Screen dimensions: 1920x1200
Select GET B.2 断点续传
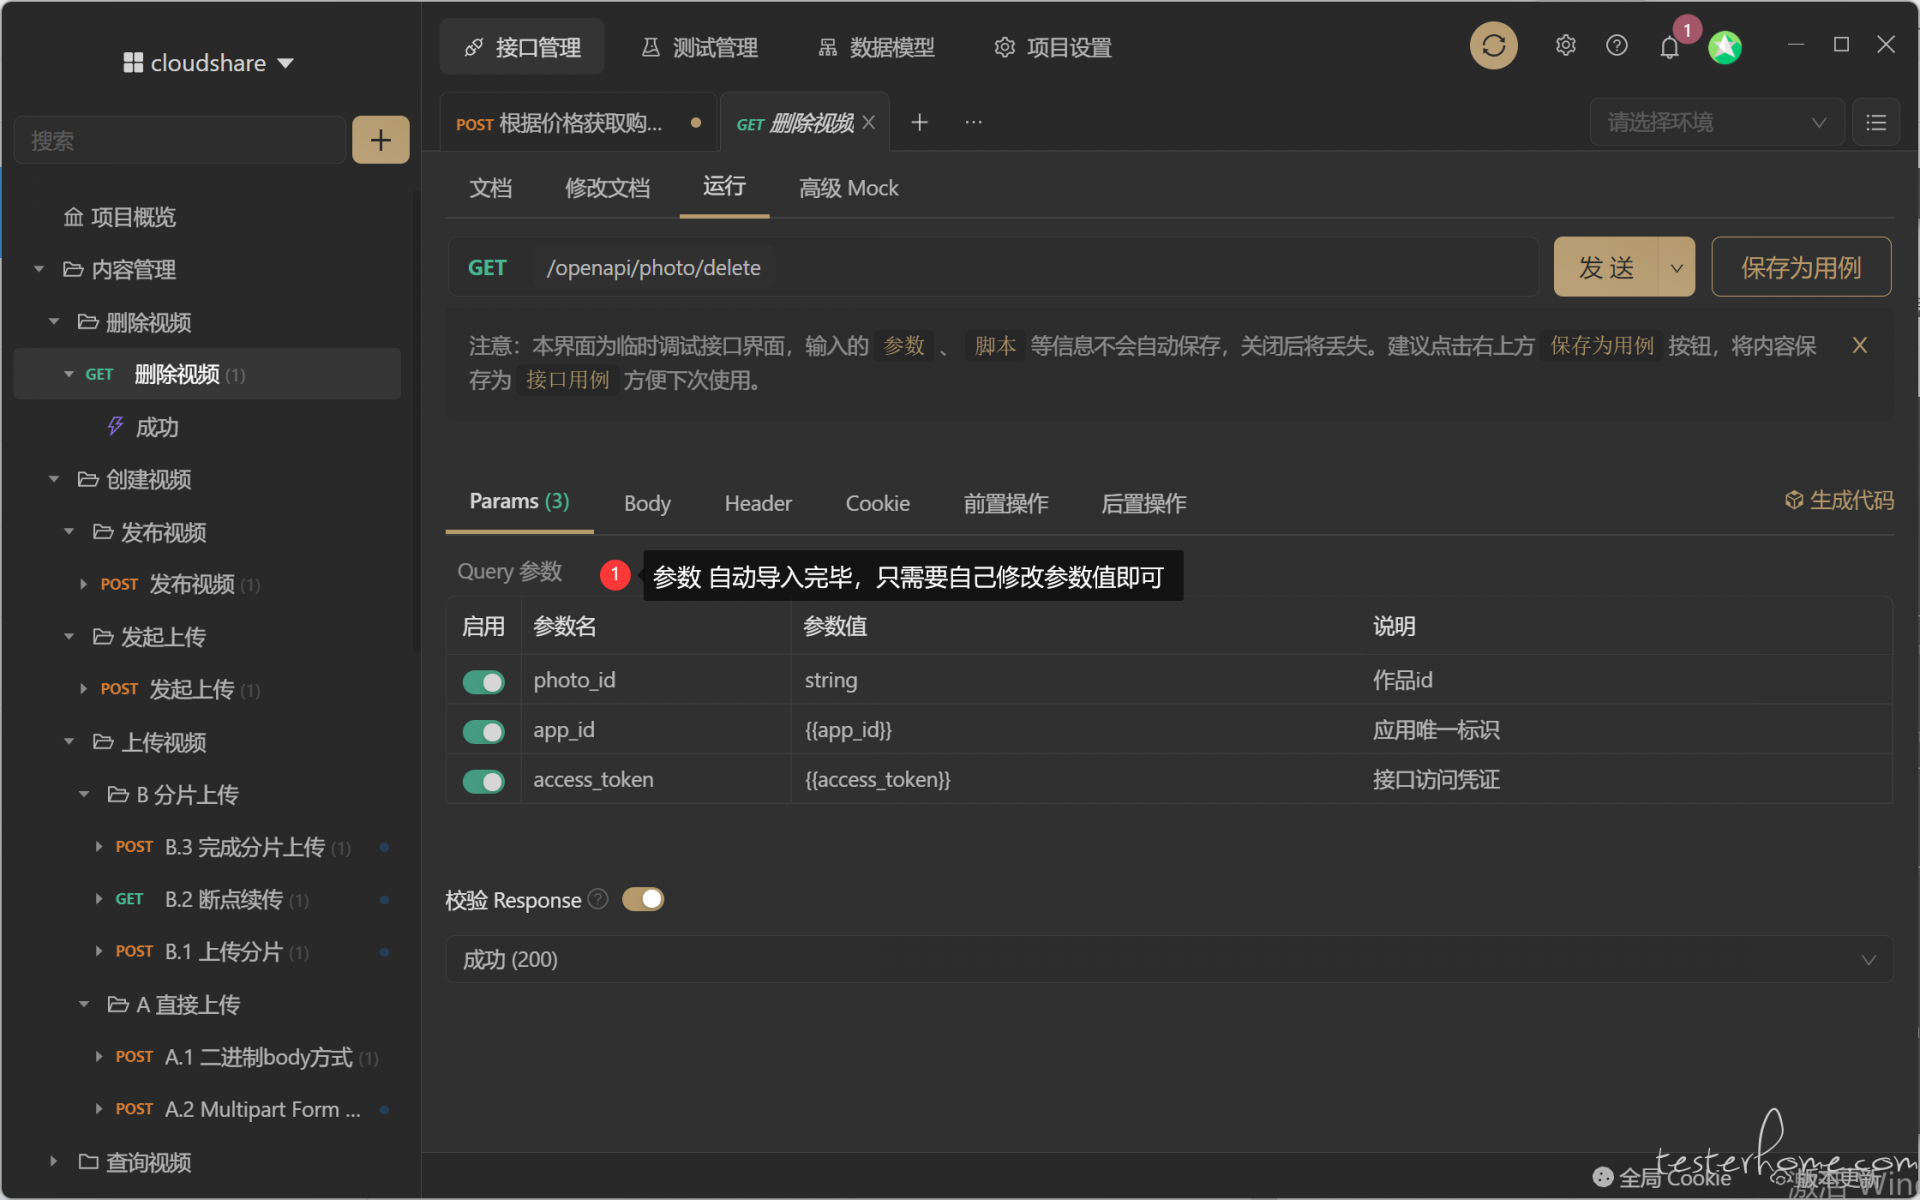pos(212,899)
